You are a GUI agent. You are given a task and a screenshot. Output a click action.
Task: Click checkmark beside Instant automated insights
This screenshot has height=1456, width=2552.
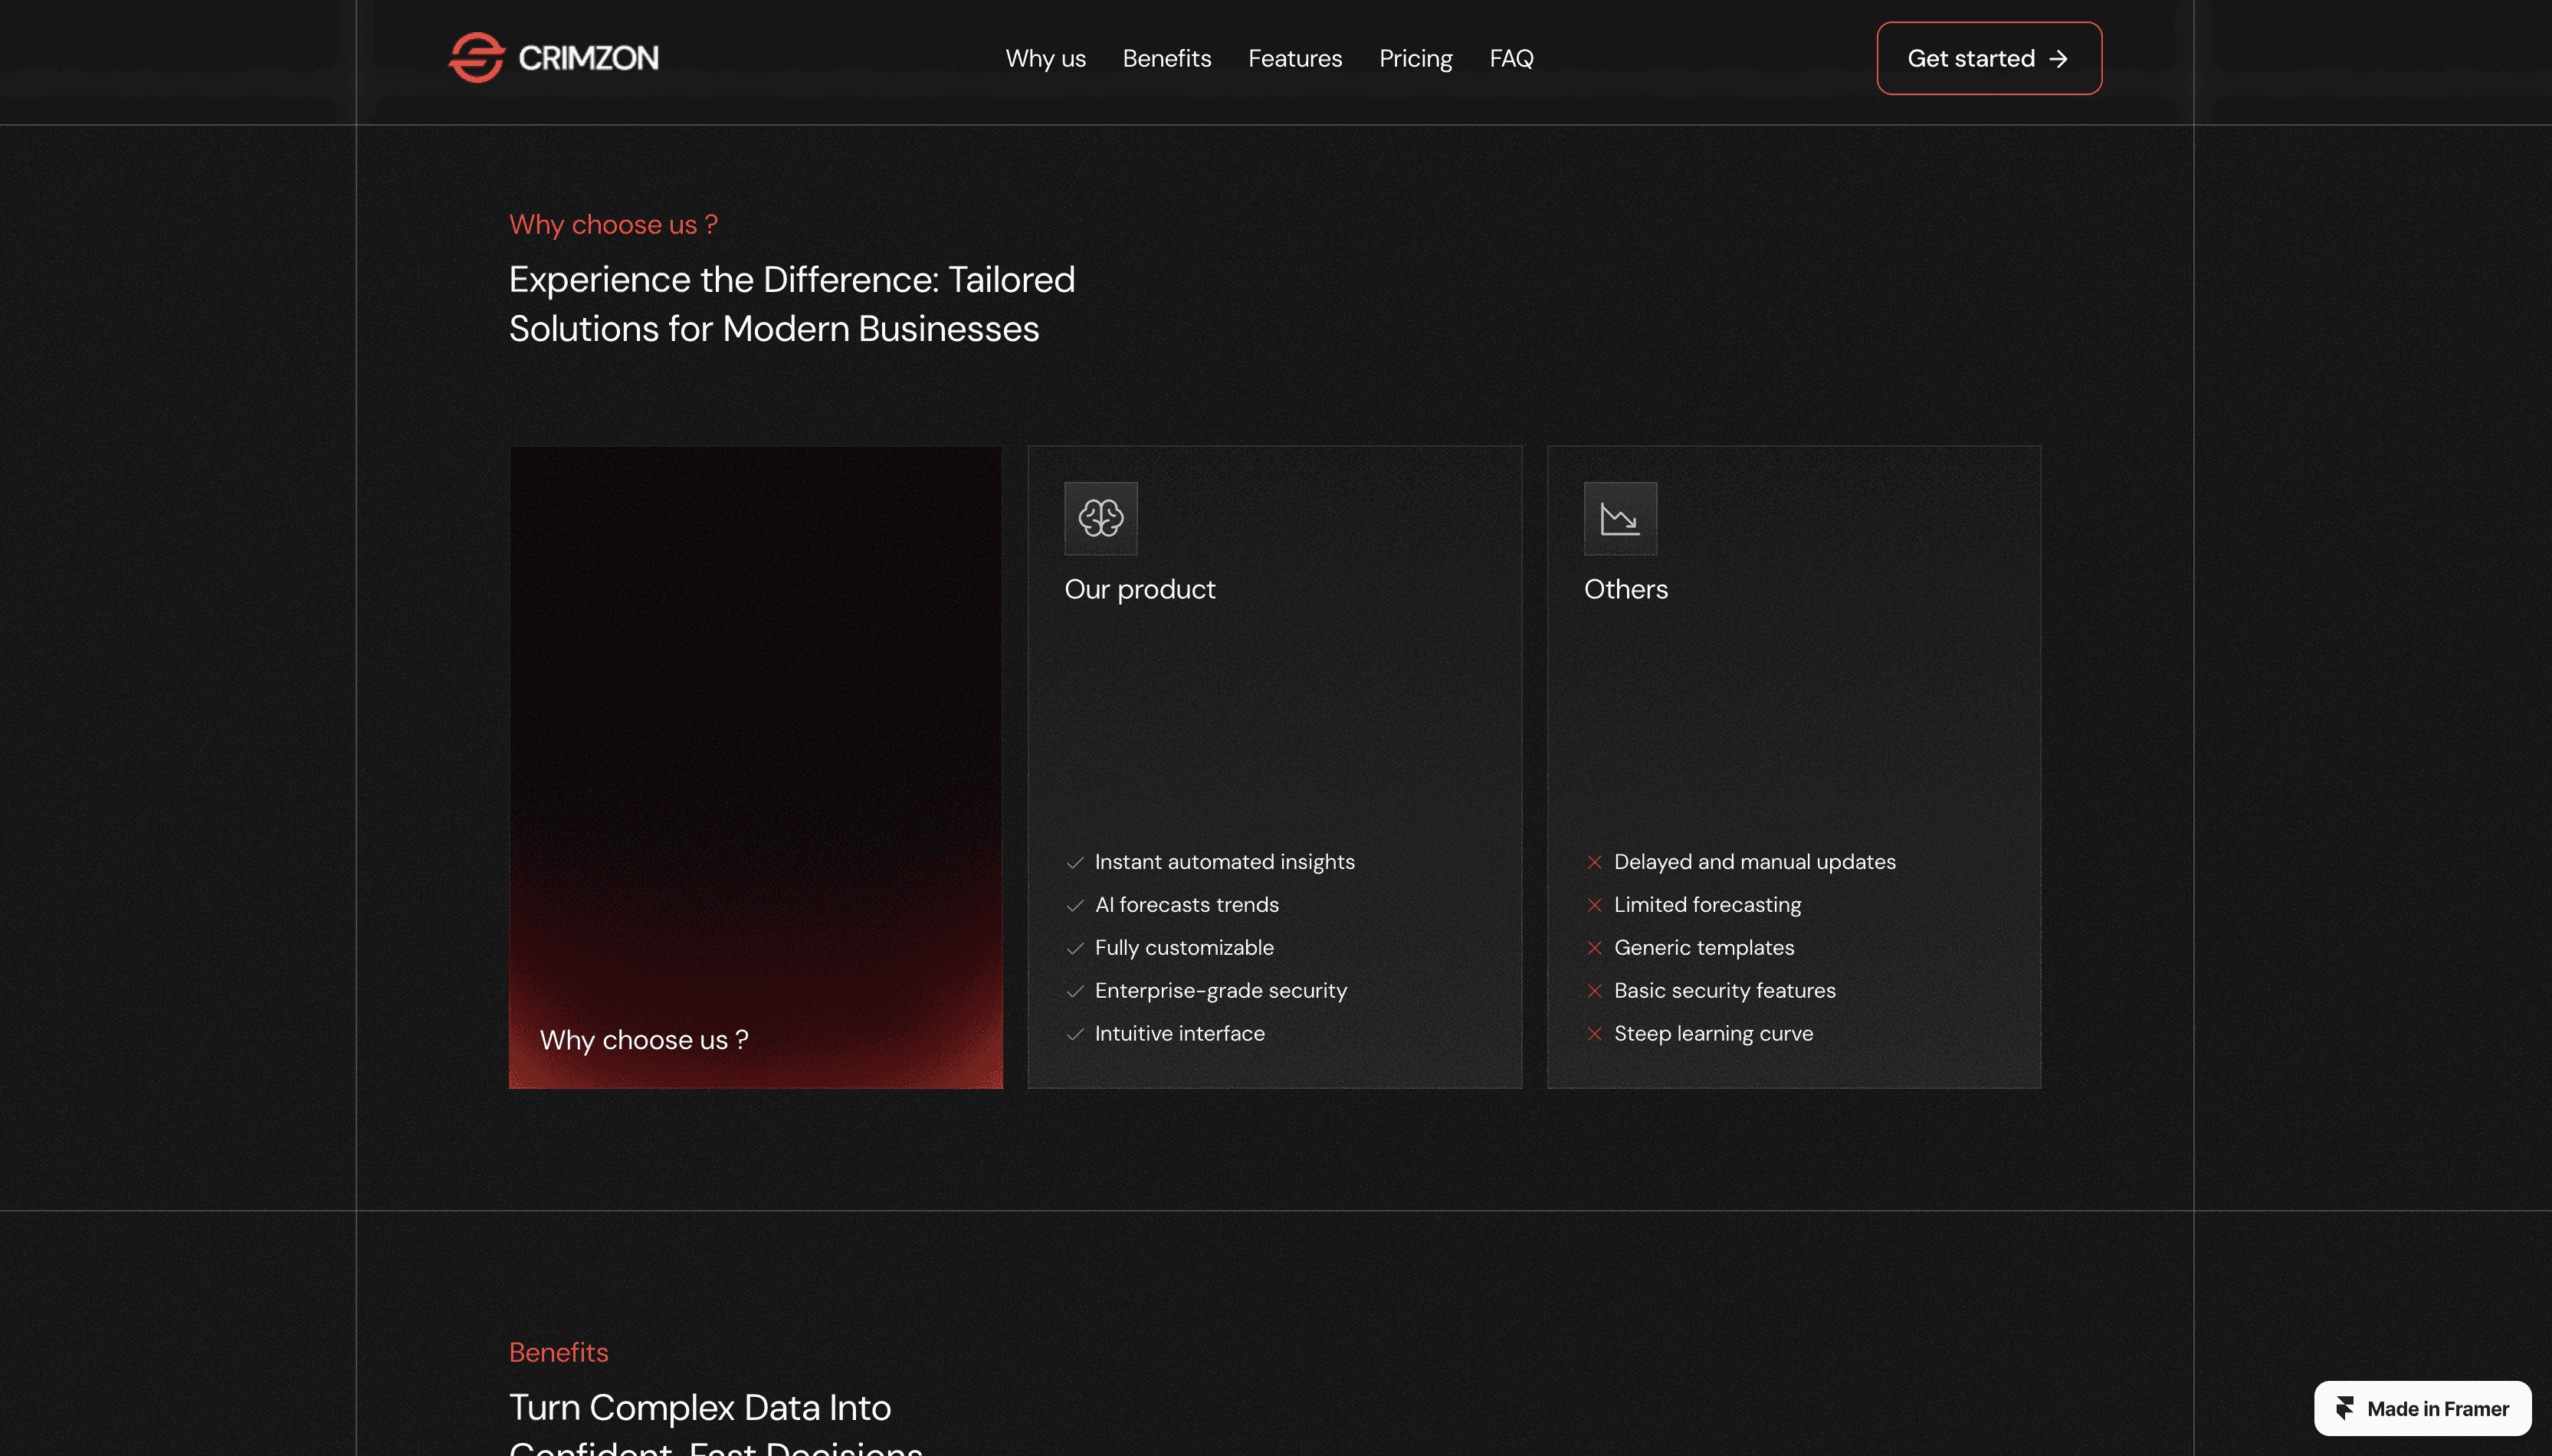pos(1075,862)
